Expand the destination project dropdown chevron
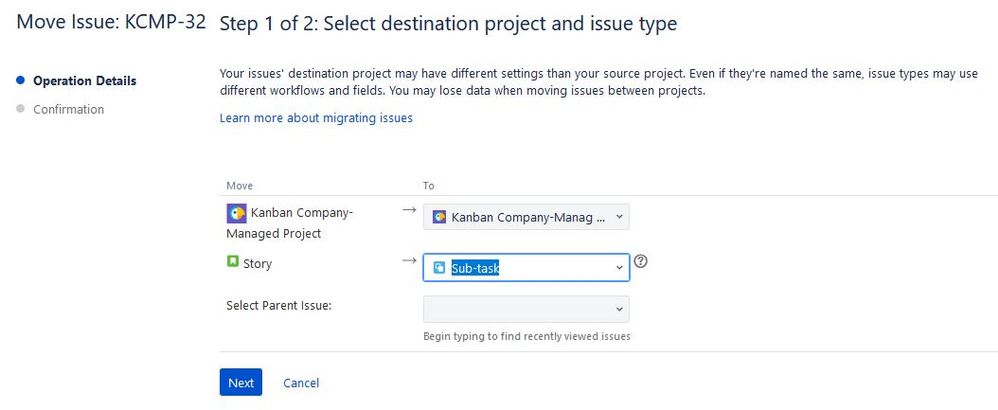This screenshot has height=410, width=998. click(x=619, y=216)
